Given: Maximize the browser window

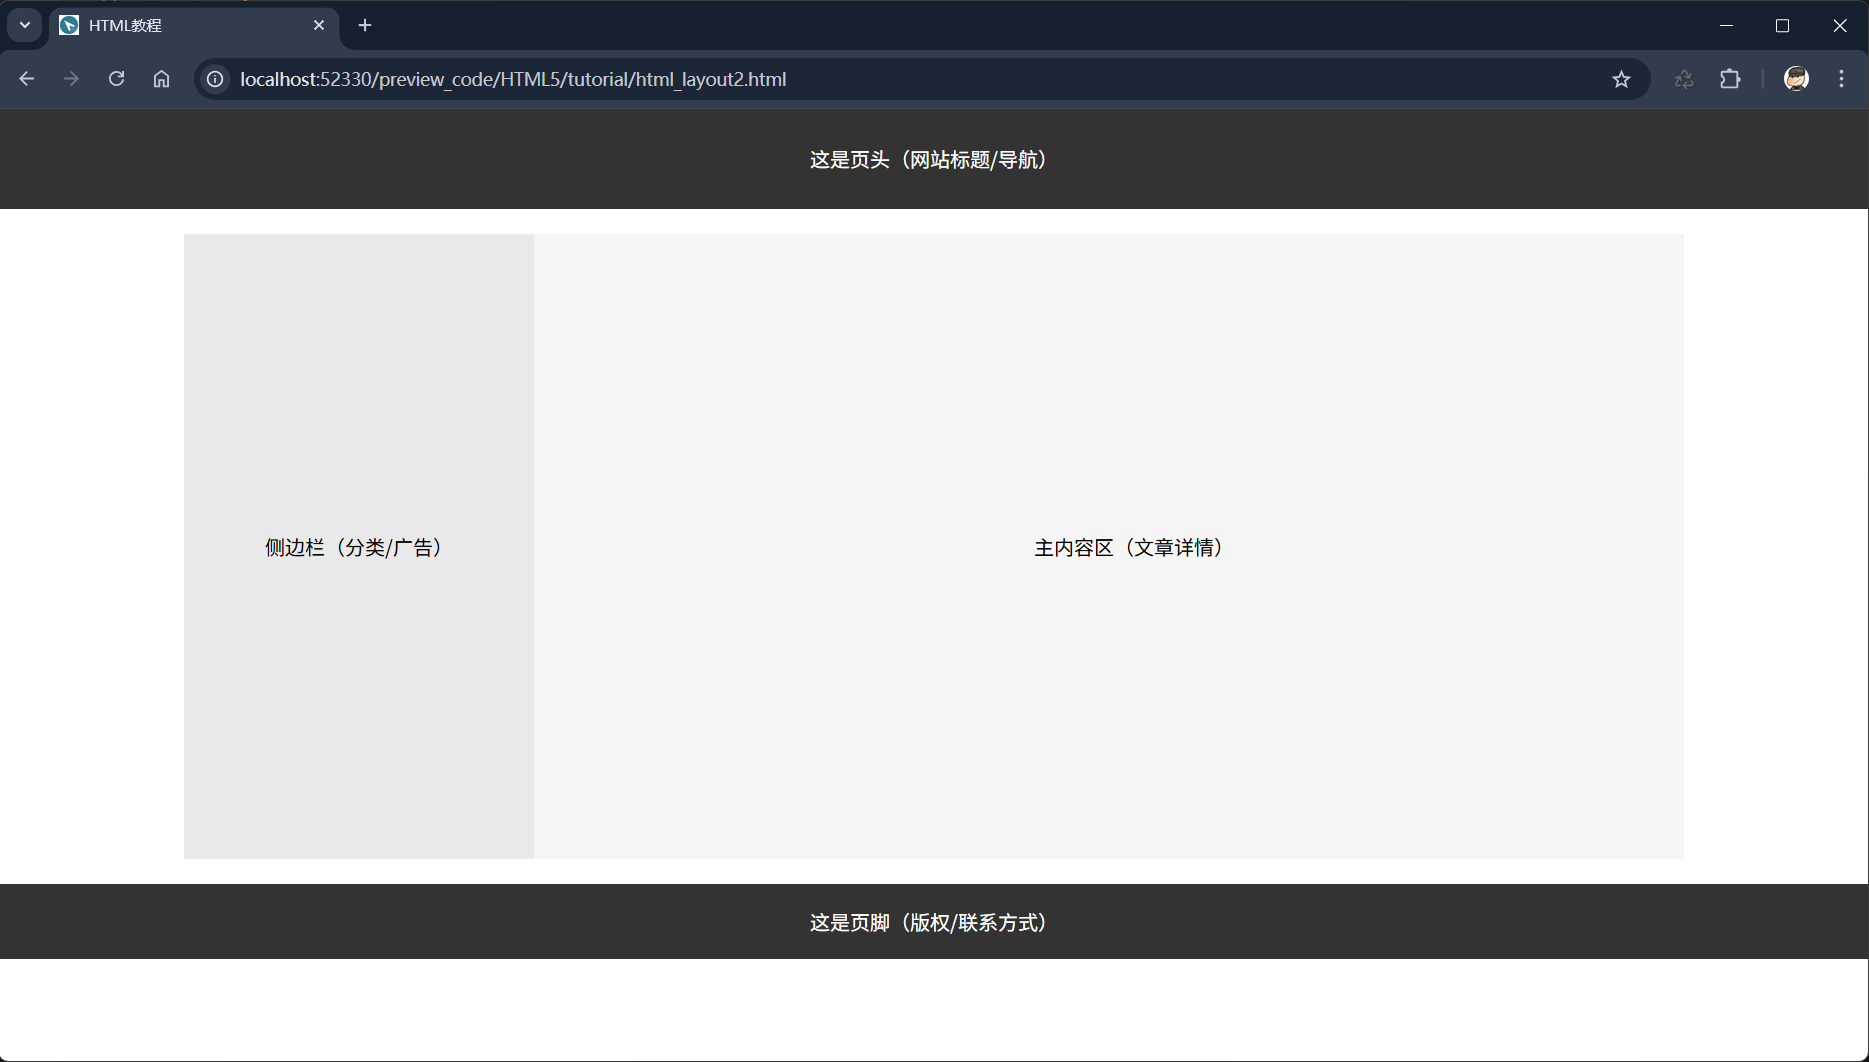Looking at the screenshot, I should point(1782,25).
